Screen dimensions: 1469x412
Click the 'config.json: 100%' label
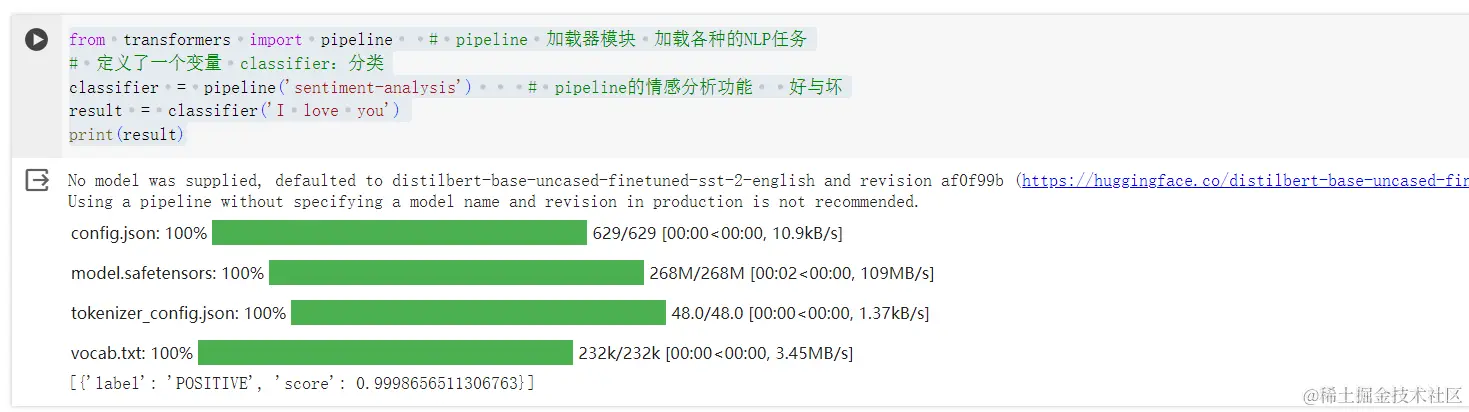(139, 234)
